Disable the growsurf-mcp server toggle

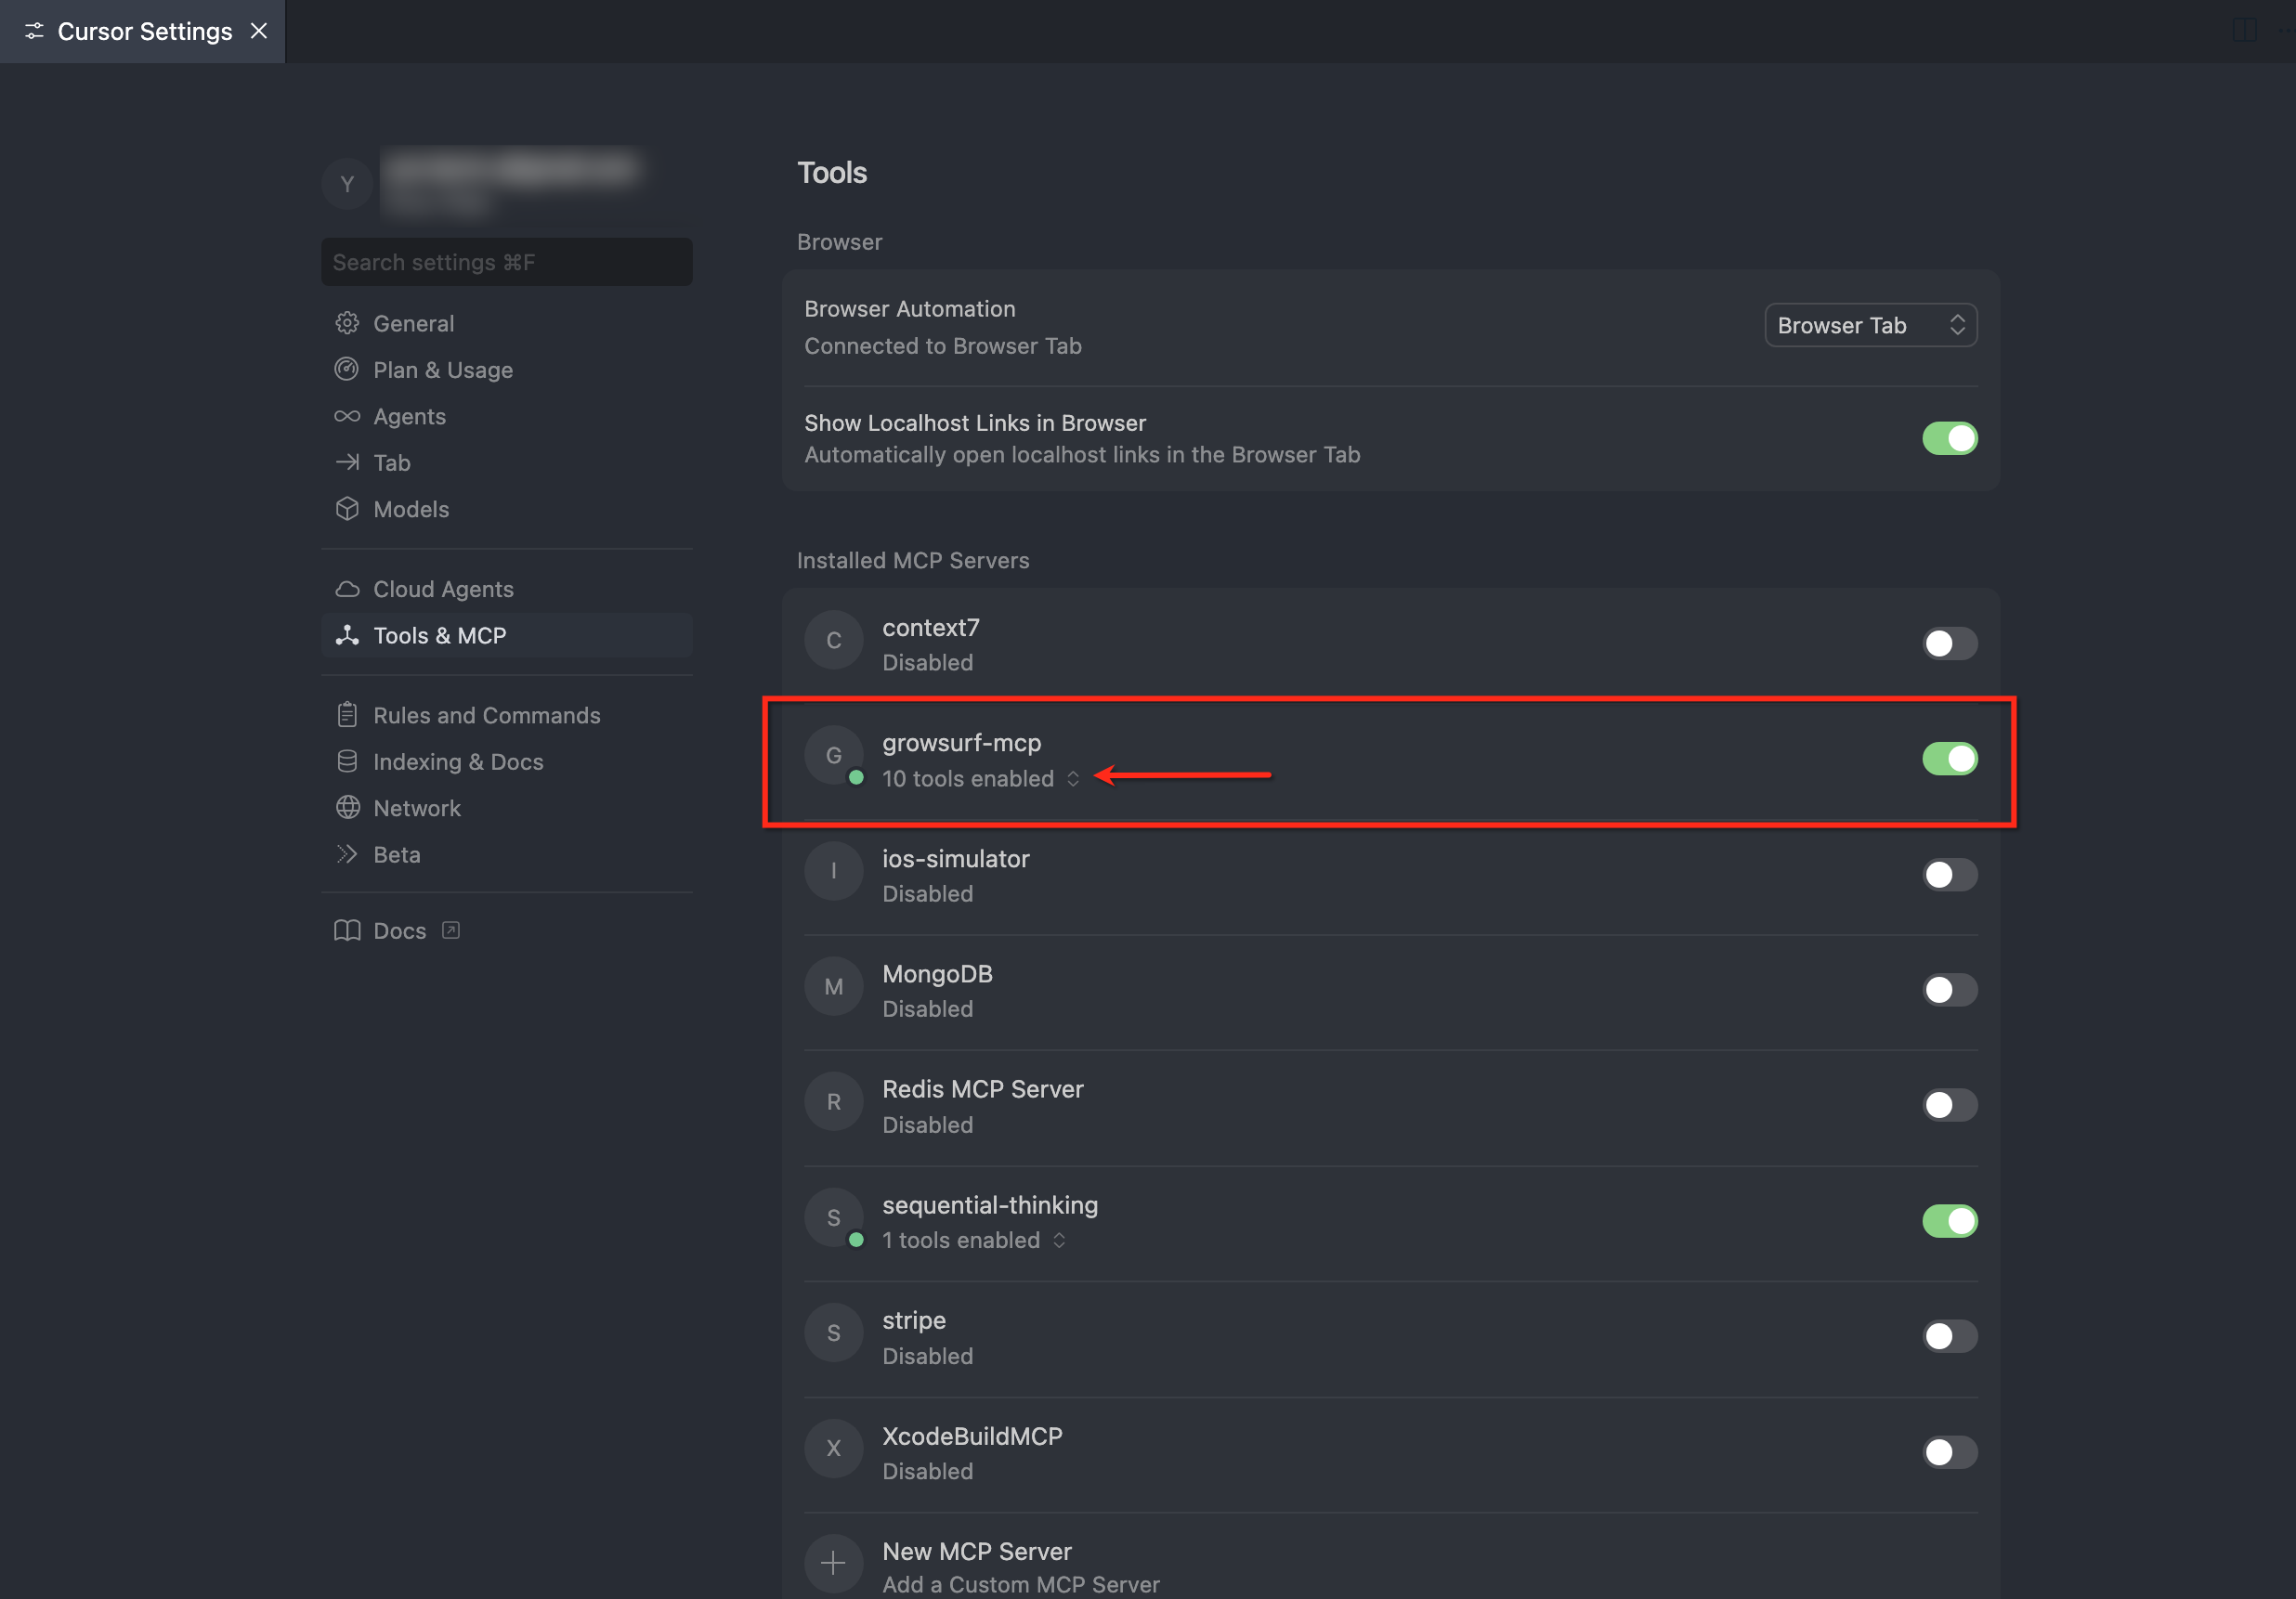(1948, 759)
